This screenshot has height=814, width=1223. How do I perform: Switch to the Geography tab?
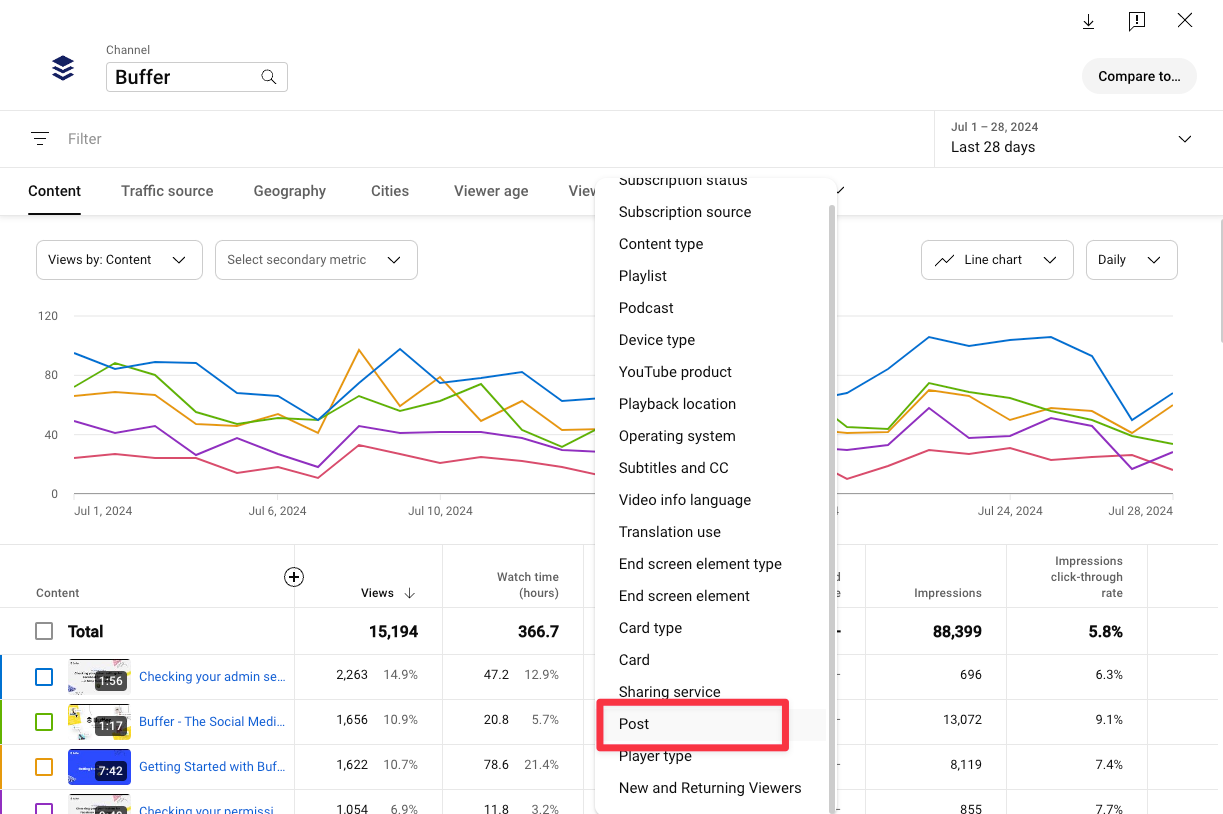[290, 191]
